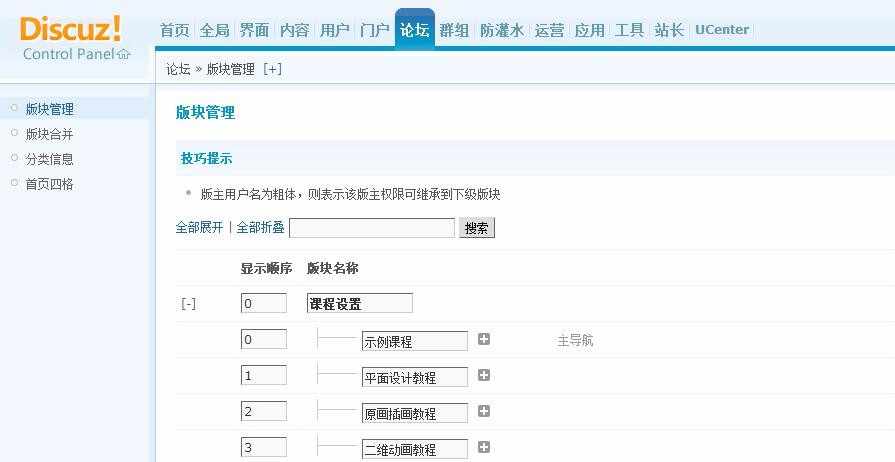Click the 原画插画教程 name field
895x462 pixels.
[x=415, y=413]
